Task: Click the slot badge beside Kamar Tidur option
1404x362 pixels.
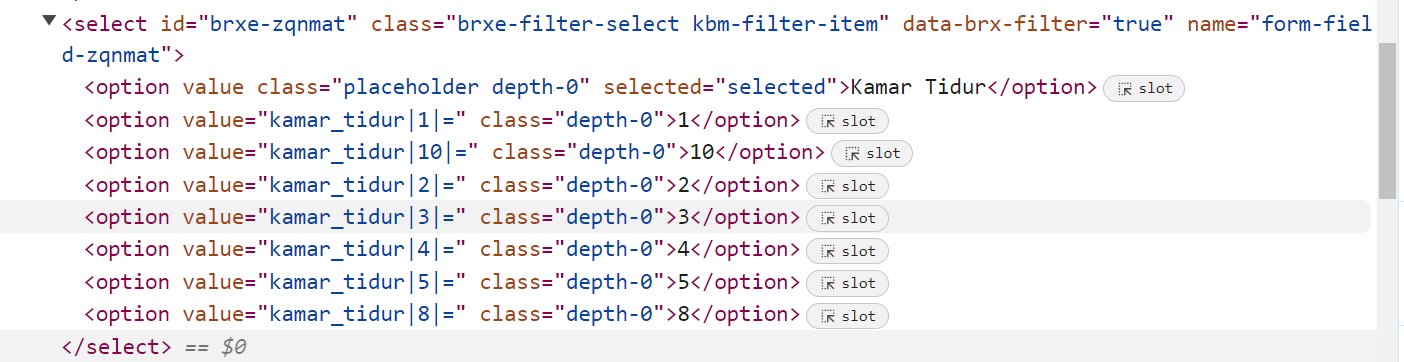Action: point(1144,88)
